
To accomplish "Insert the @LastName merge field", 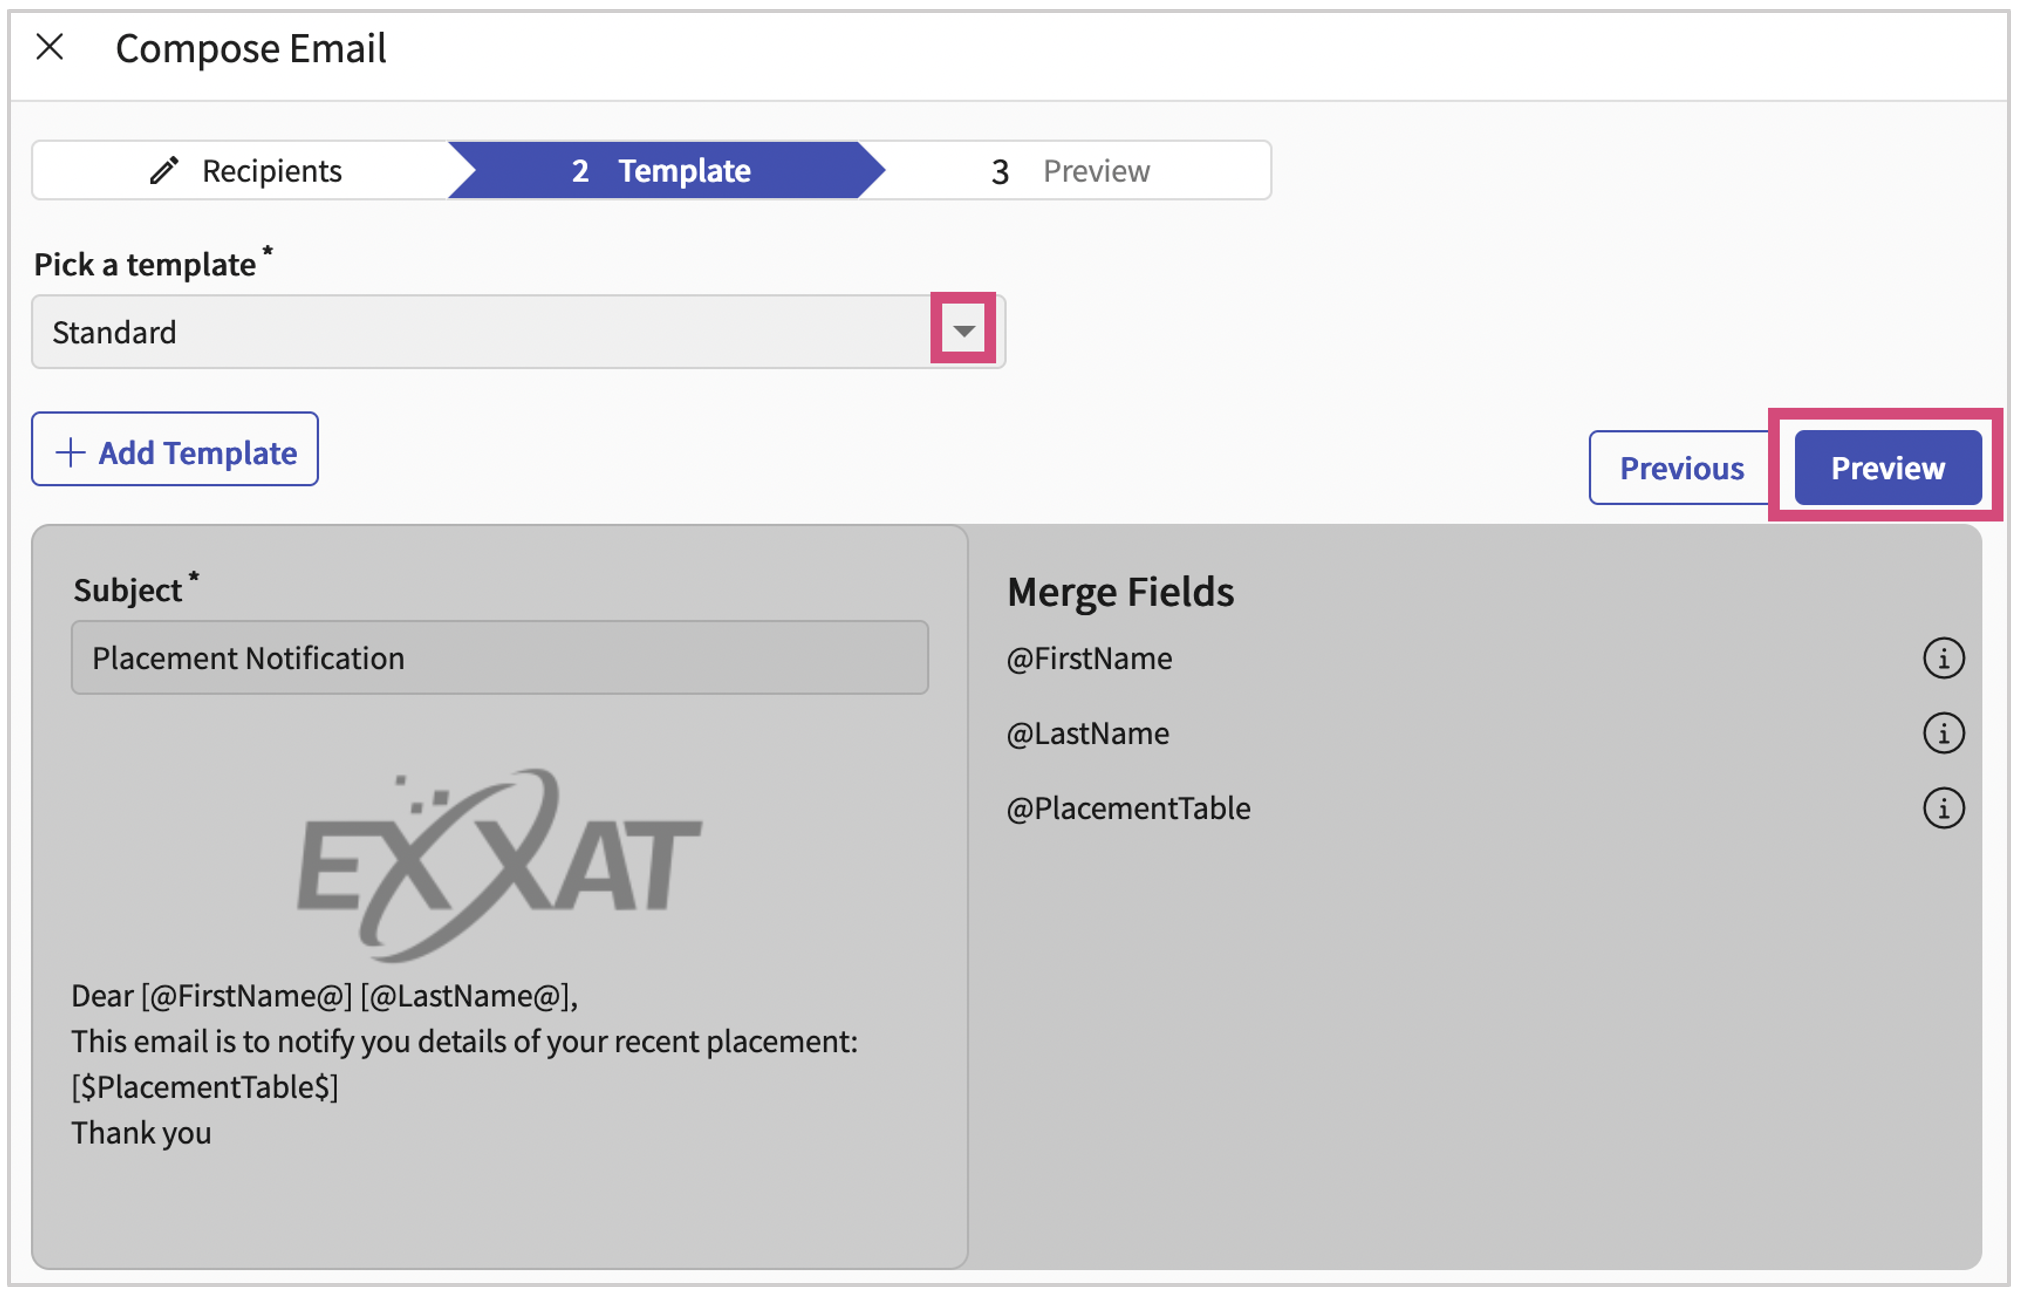I will pyautogui.click(x=1087, y=733).
